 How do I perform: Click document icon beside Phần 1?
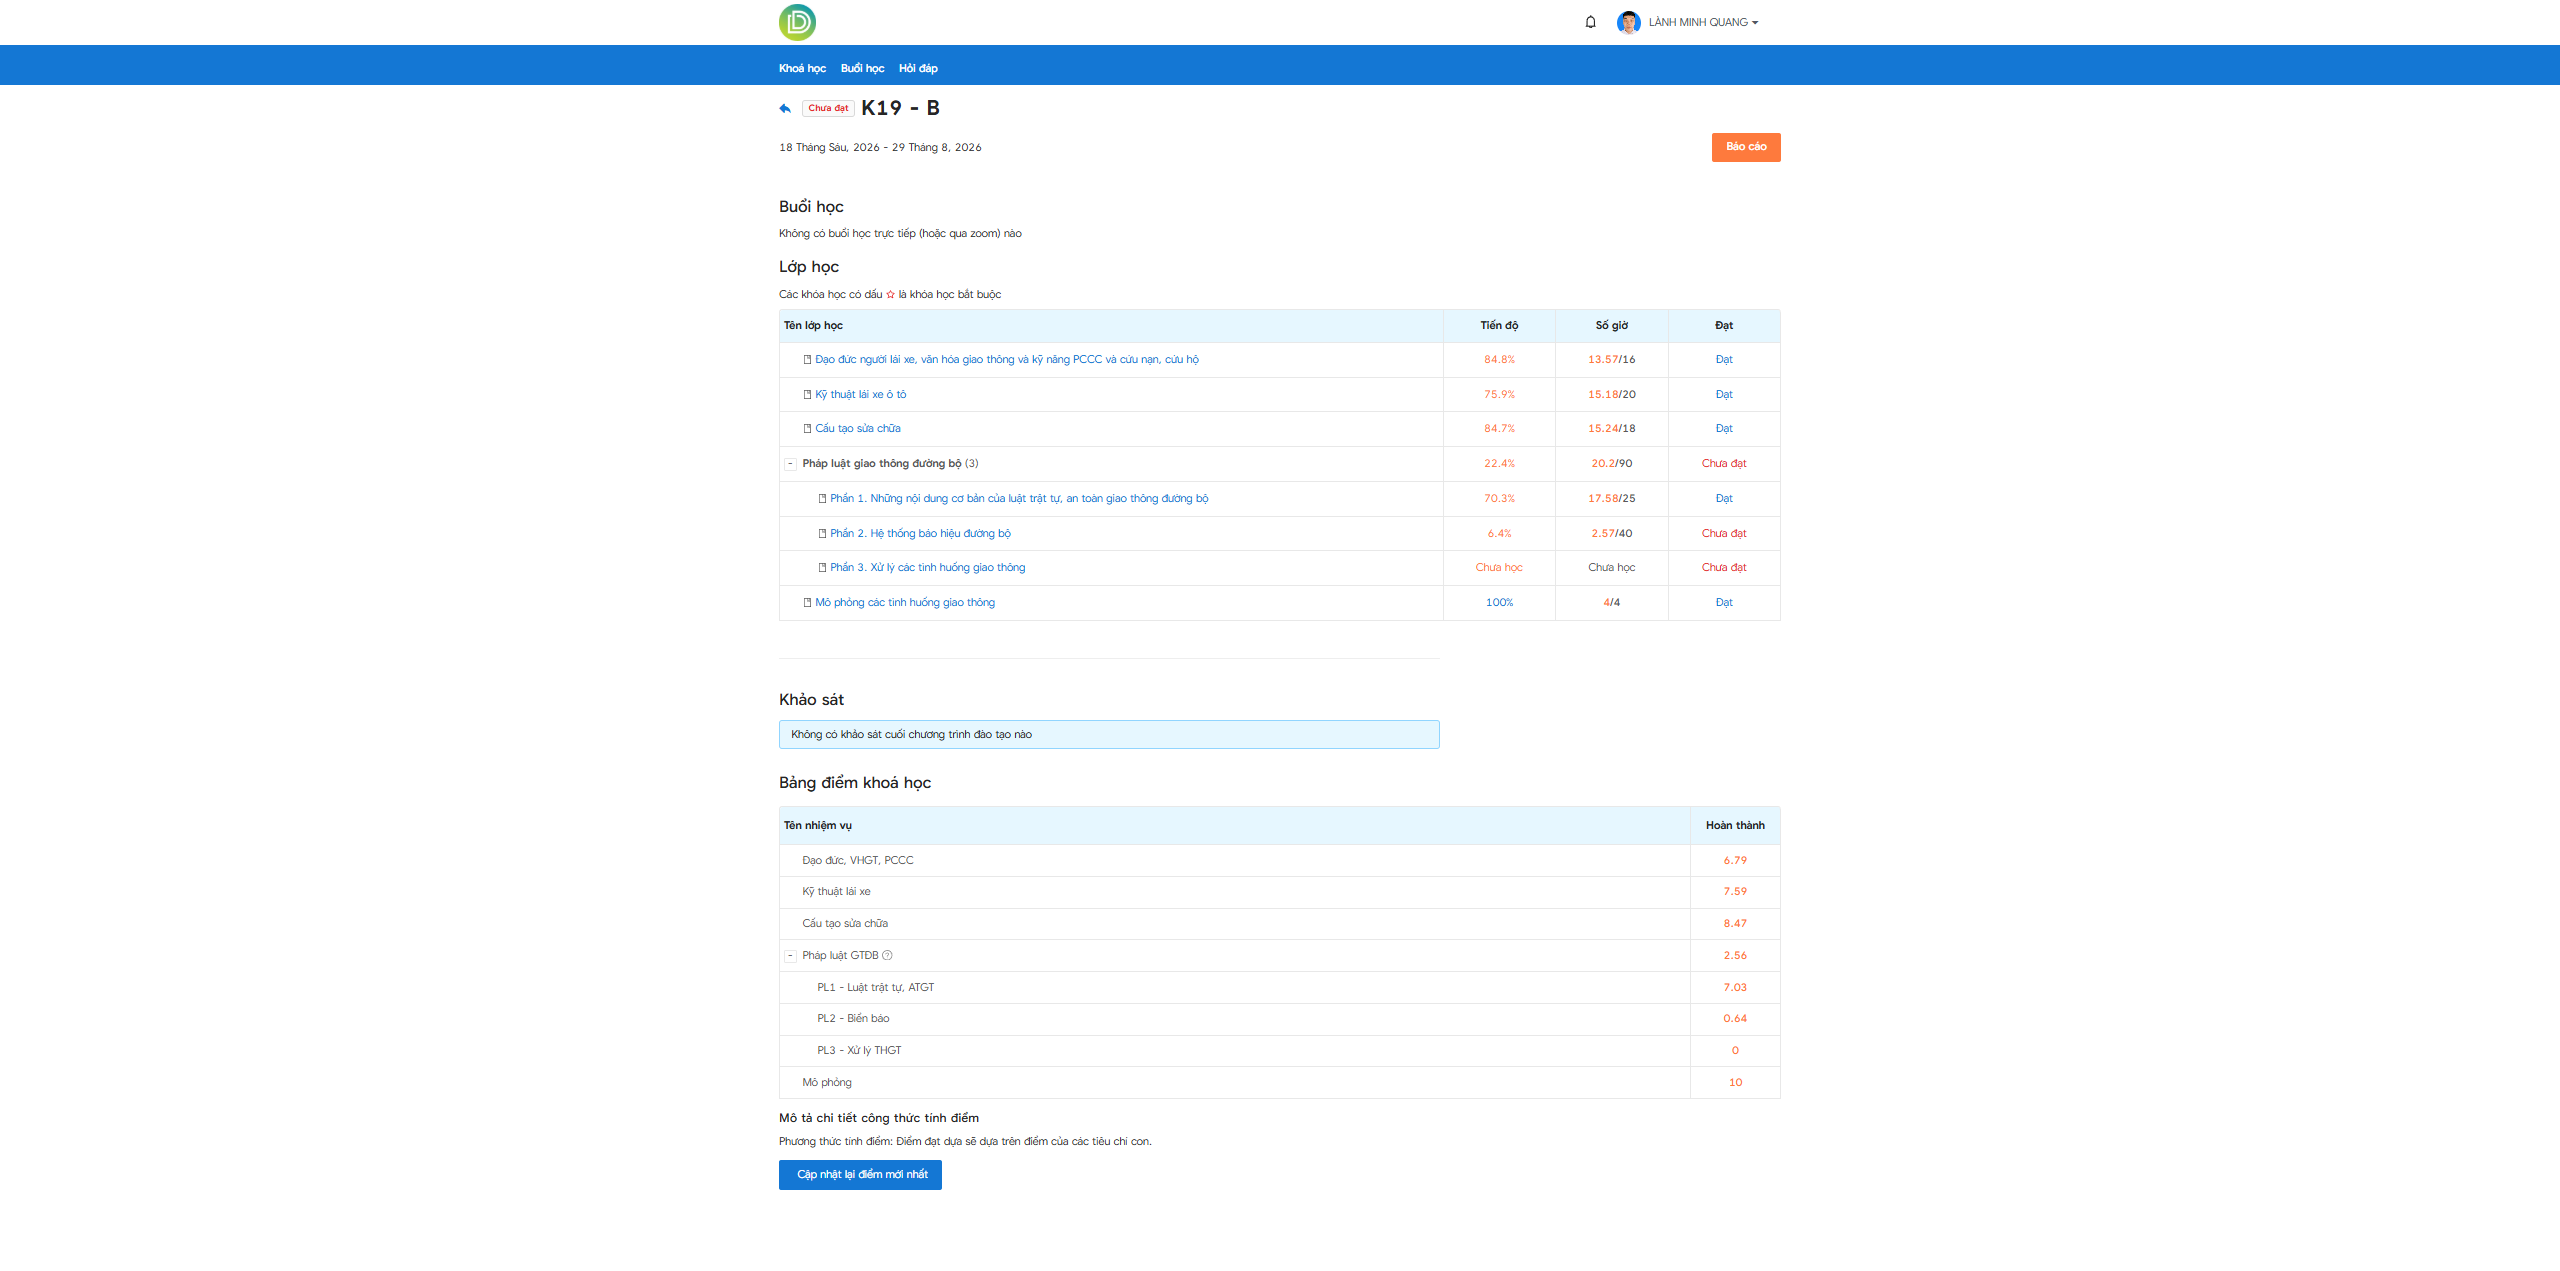pos(822,499)
